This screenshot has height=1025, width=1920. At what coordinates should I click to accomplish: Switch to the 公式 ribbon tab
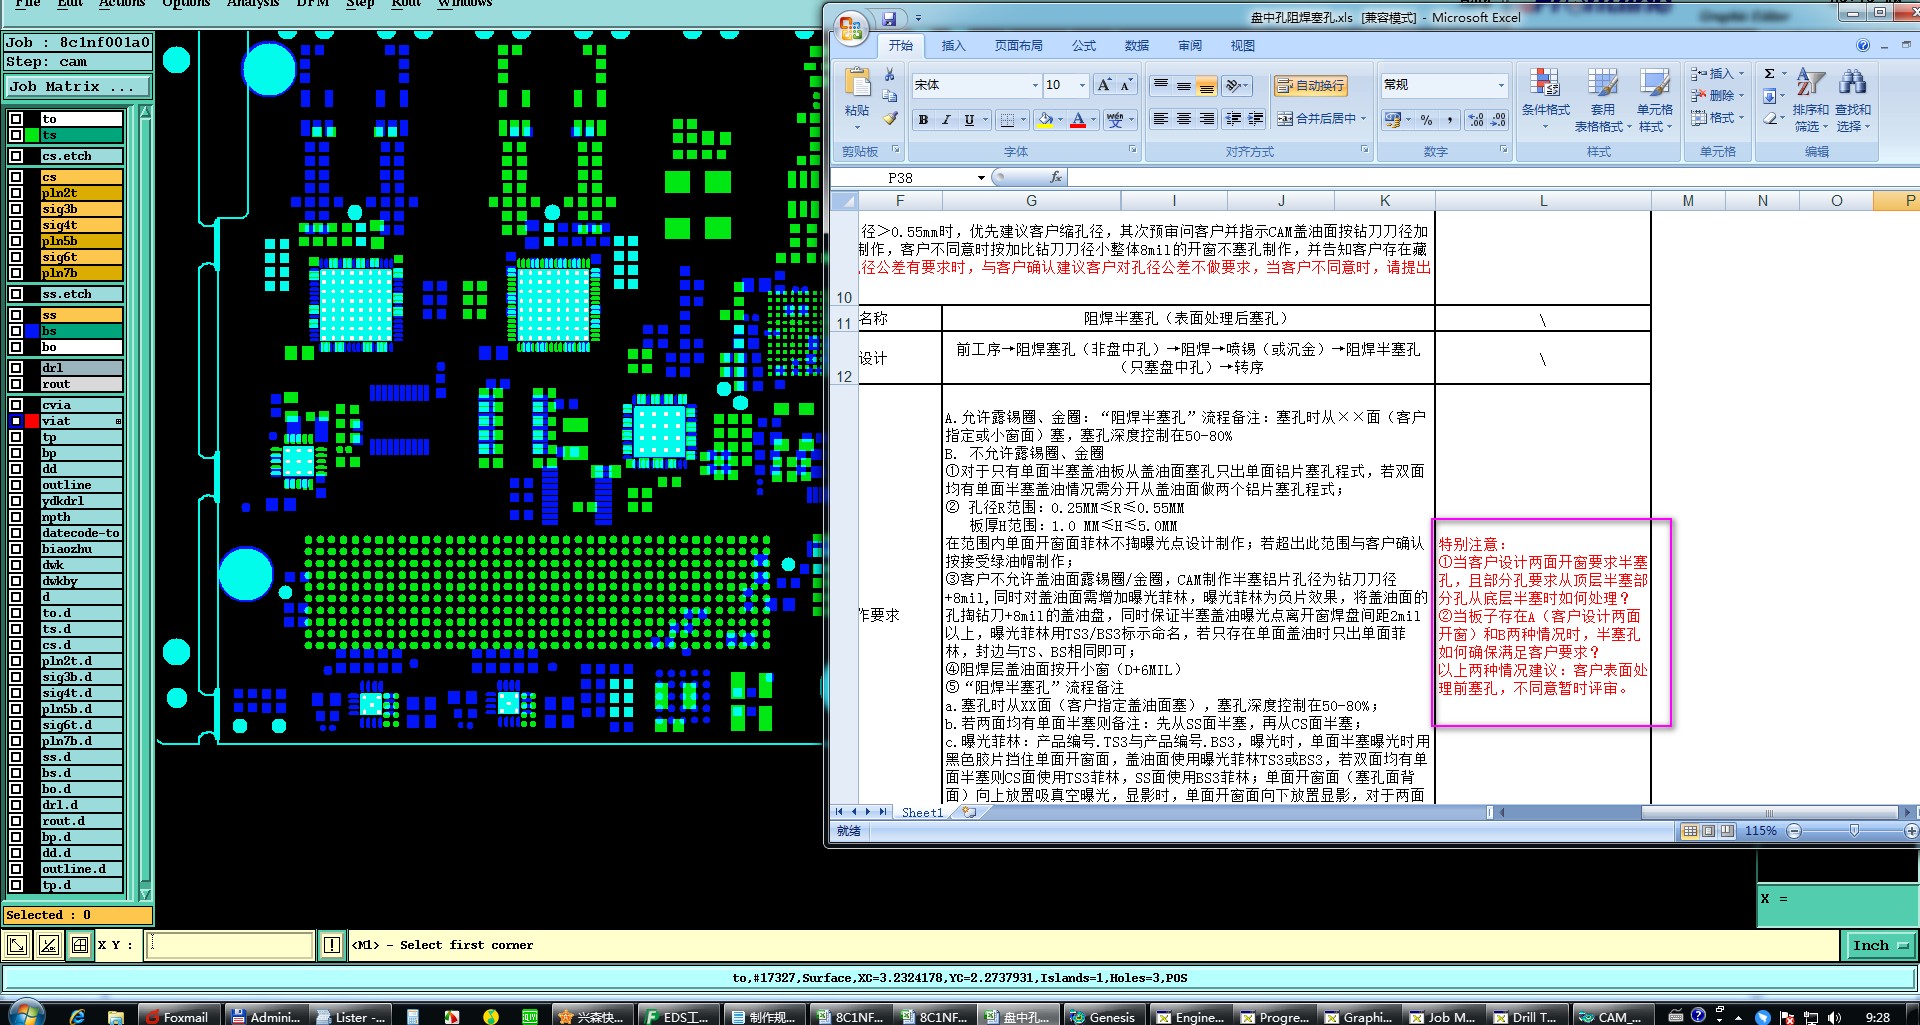click(x=1083, y=46)
